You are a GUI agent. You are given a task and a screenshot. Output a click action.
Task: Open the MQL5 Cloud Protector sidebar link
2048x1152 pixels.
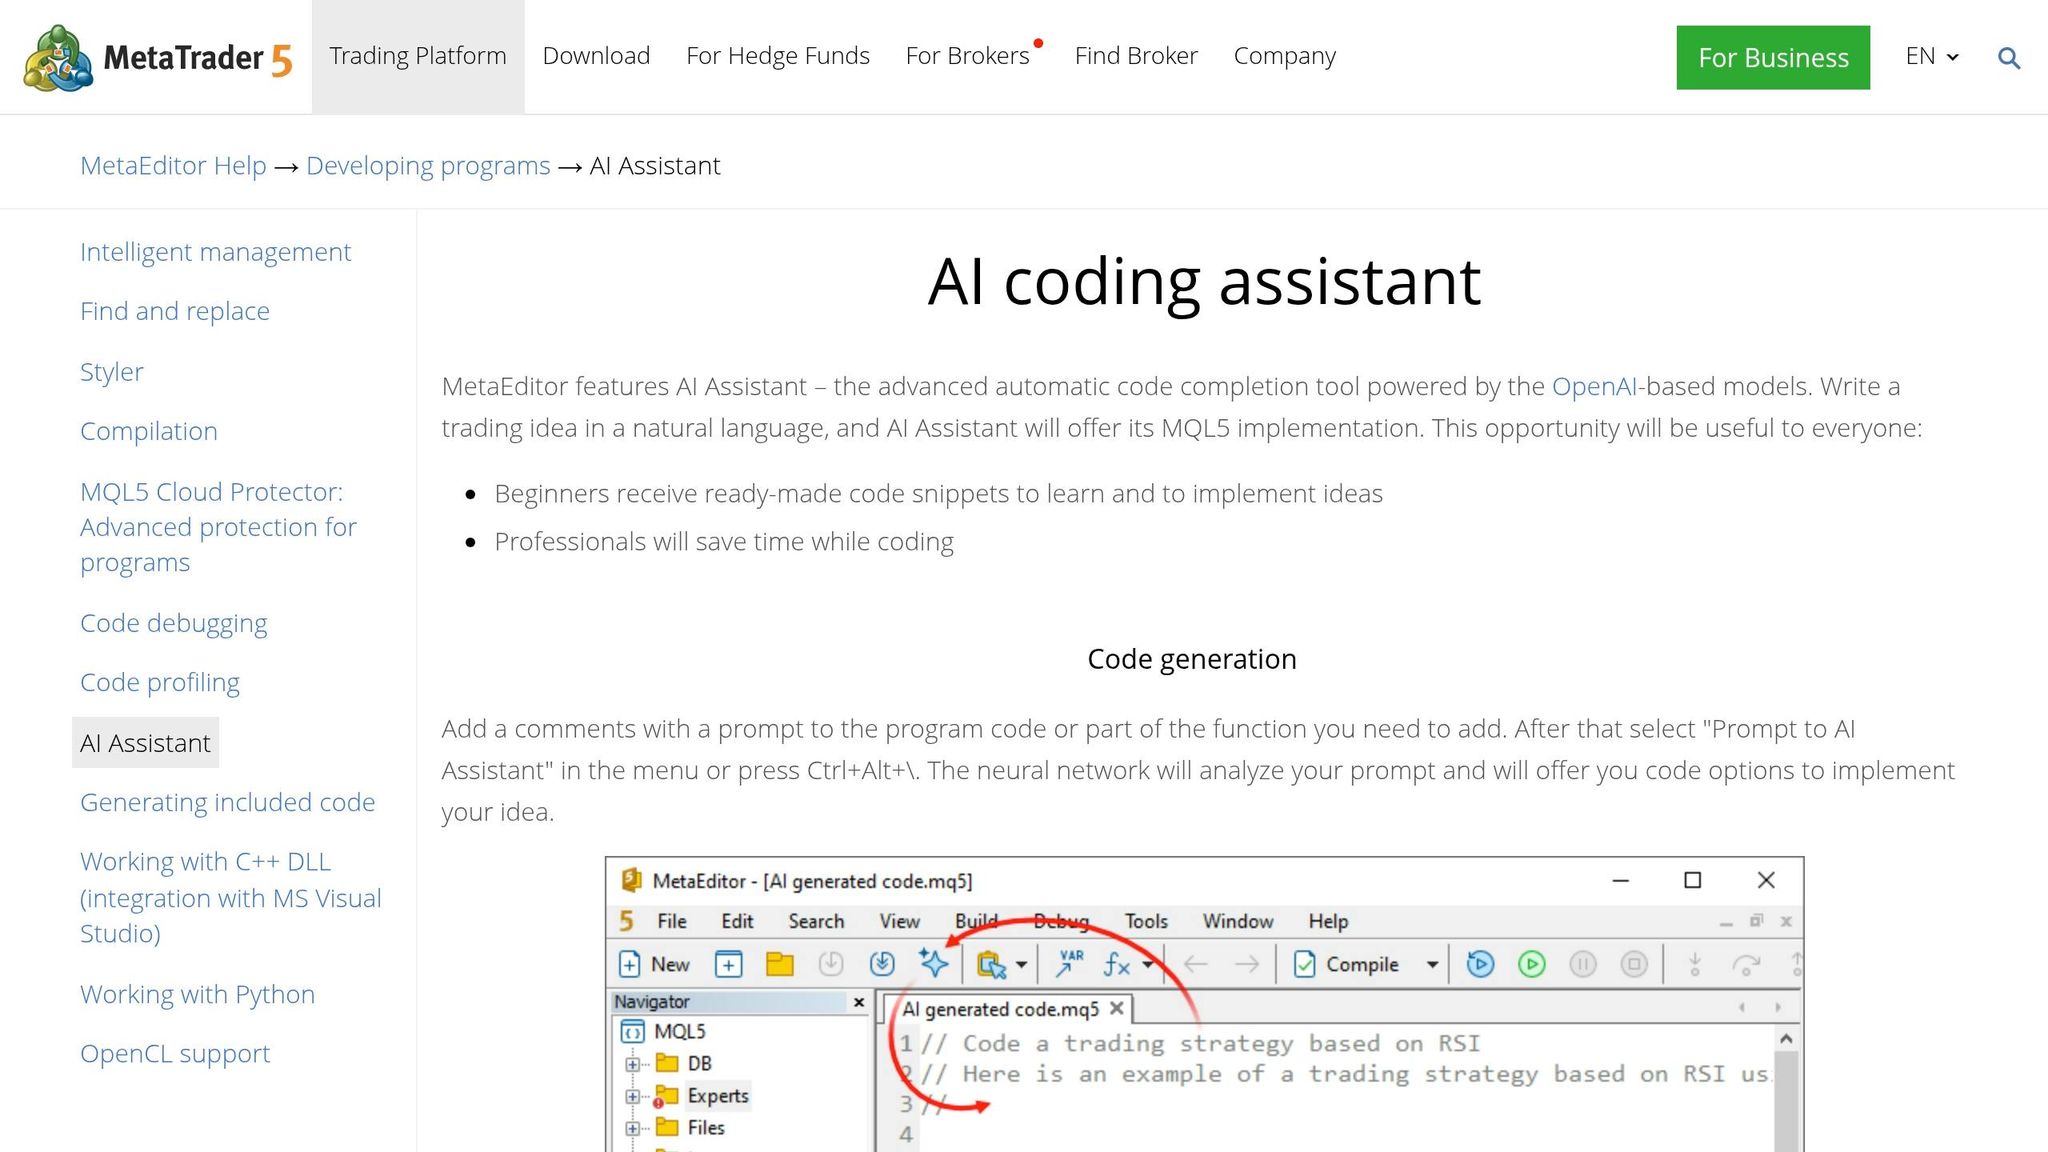[218, 527]
